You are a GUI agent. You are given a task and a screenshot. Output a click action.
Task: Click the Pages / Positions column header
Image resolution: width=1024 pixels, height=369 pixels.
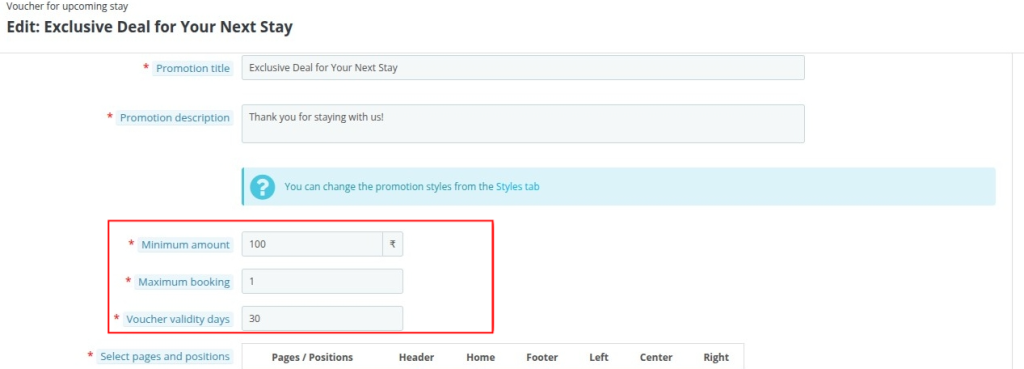coord(312,357)
